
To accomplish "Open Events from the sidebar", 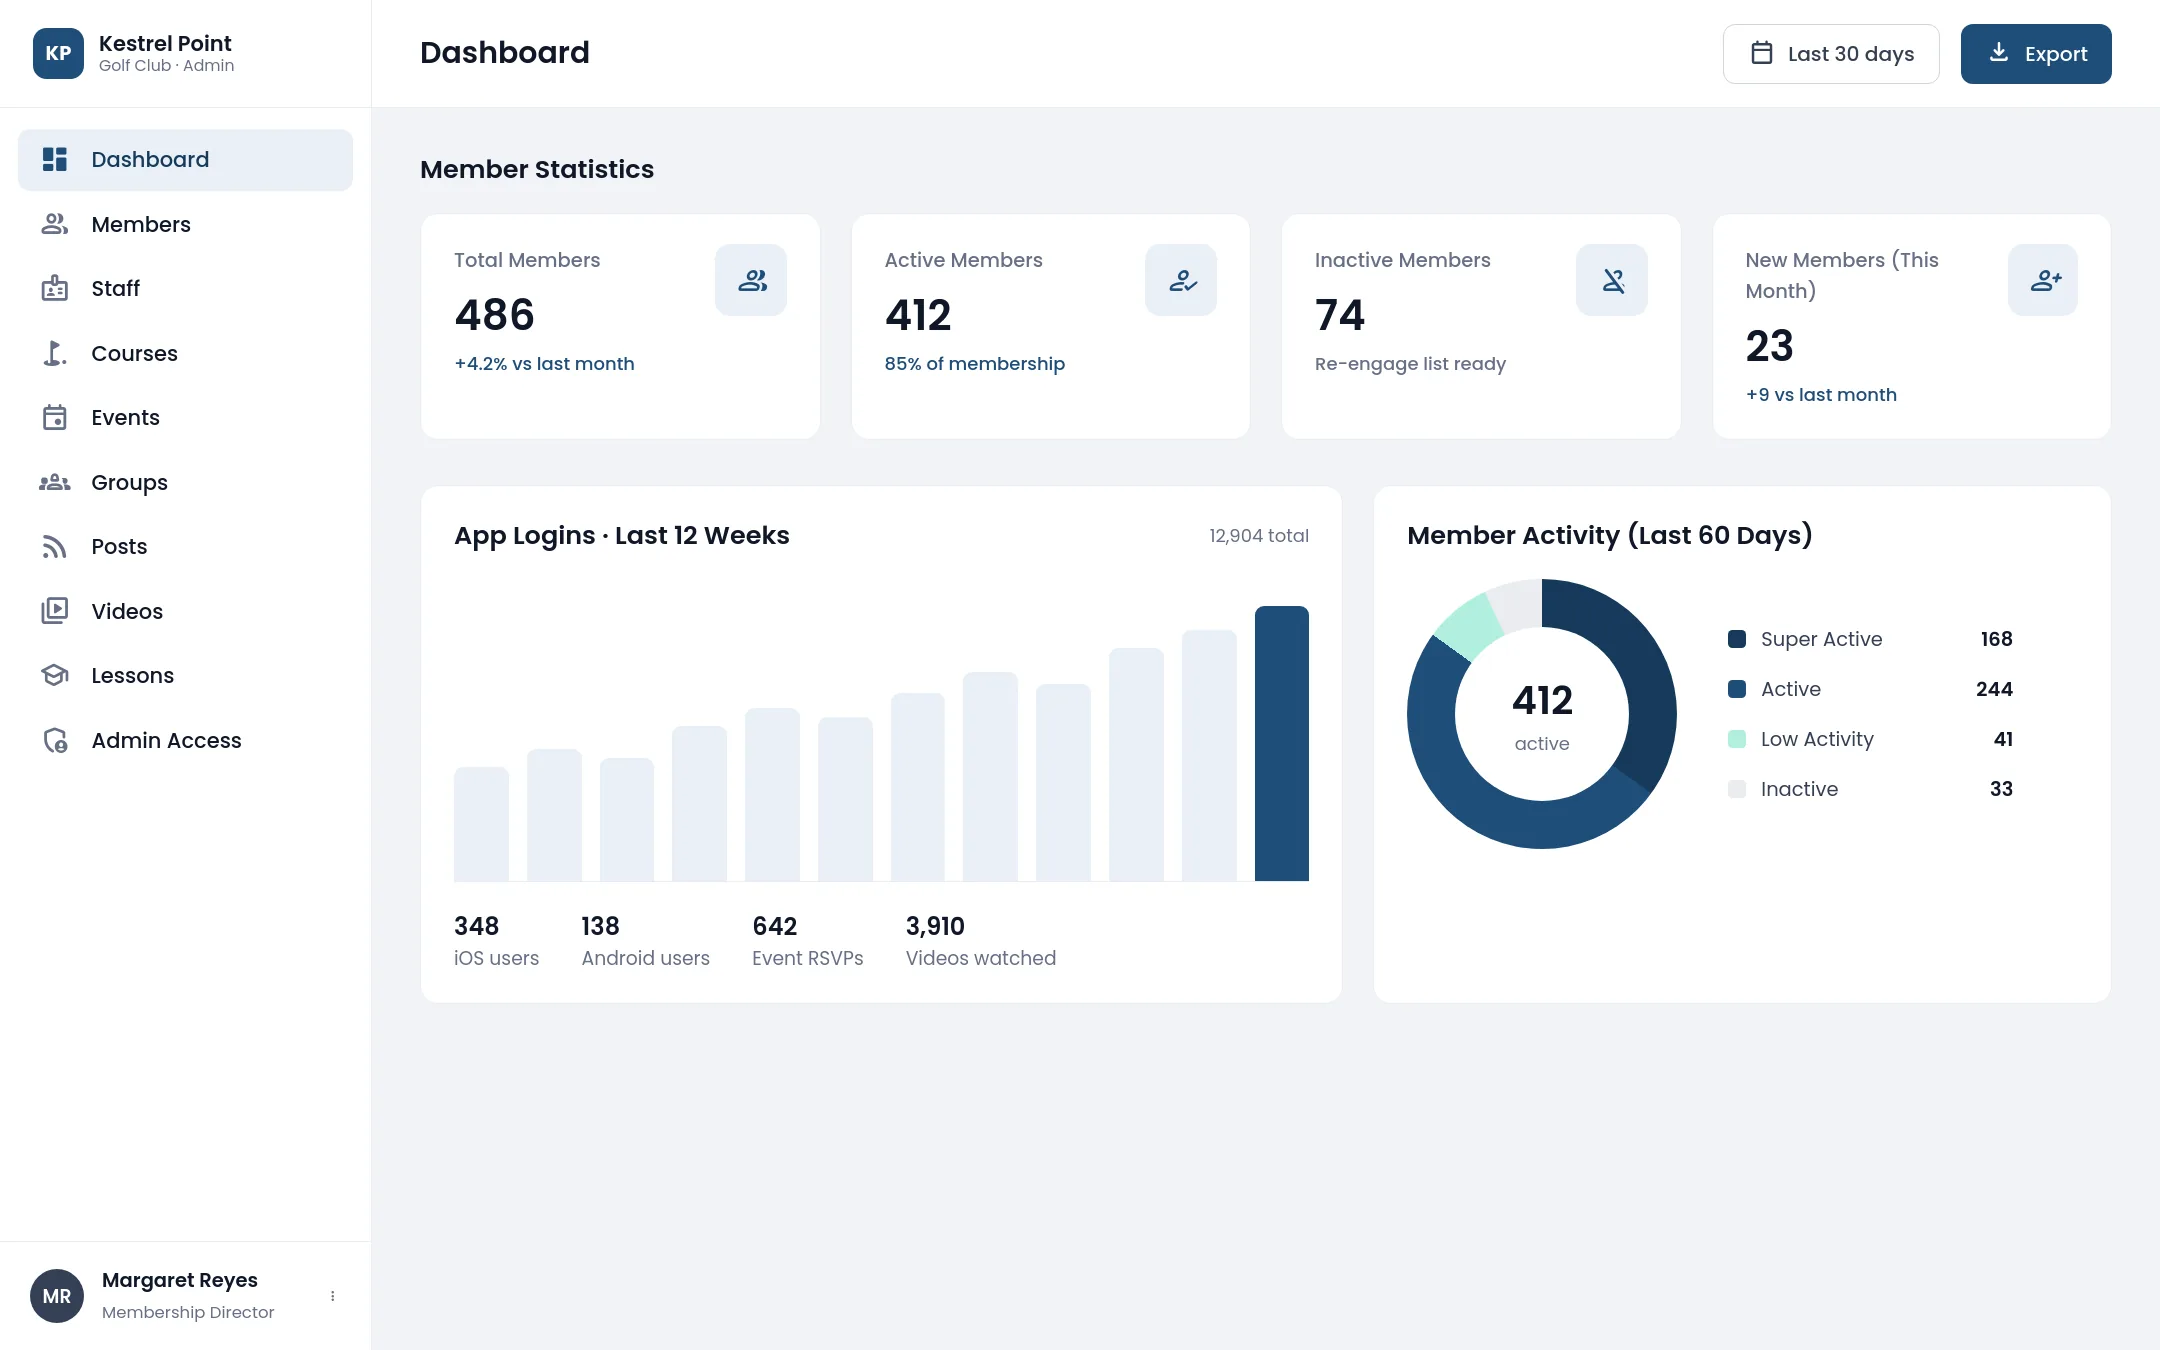I will (185, 418).
